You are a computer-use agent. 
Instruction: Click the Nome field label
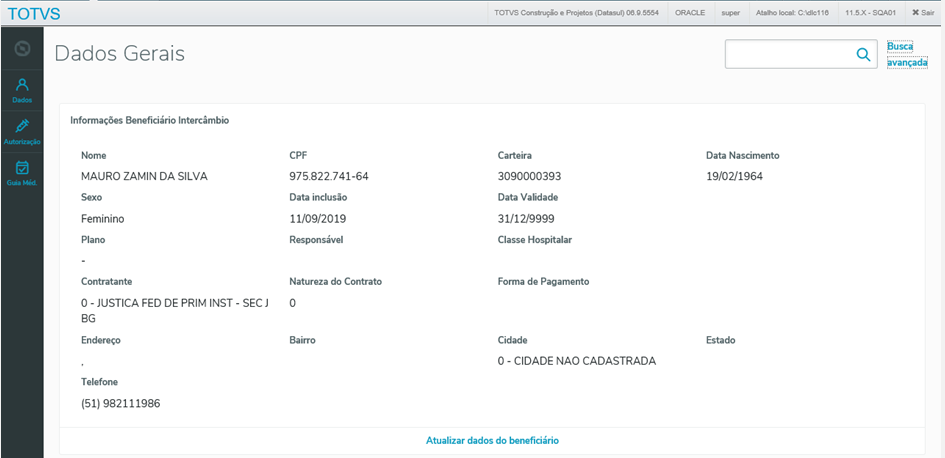(93, 155)
